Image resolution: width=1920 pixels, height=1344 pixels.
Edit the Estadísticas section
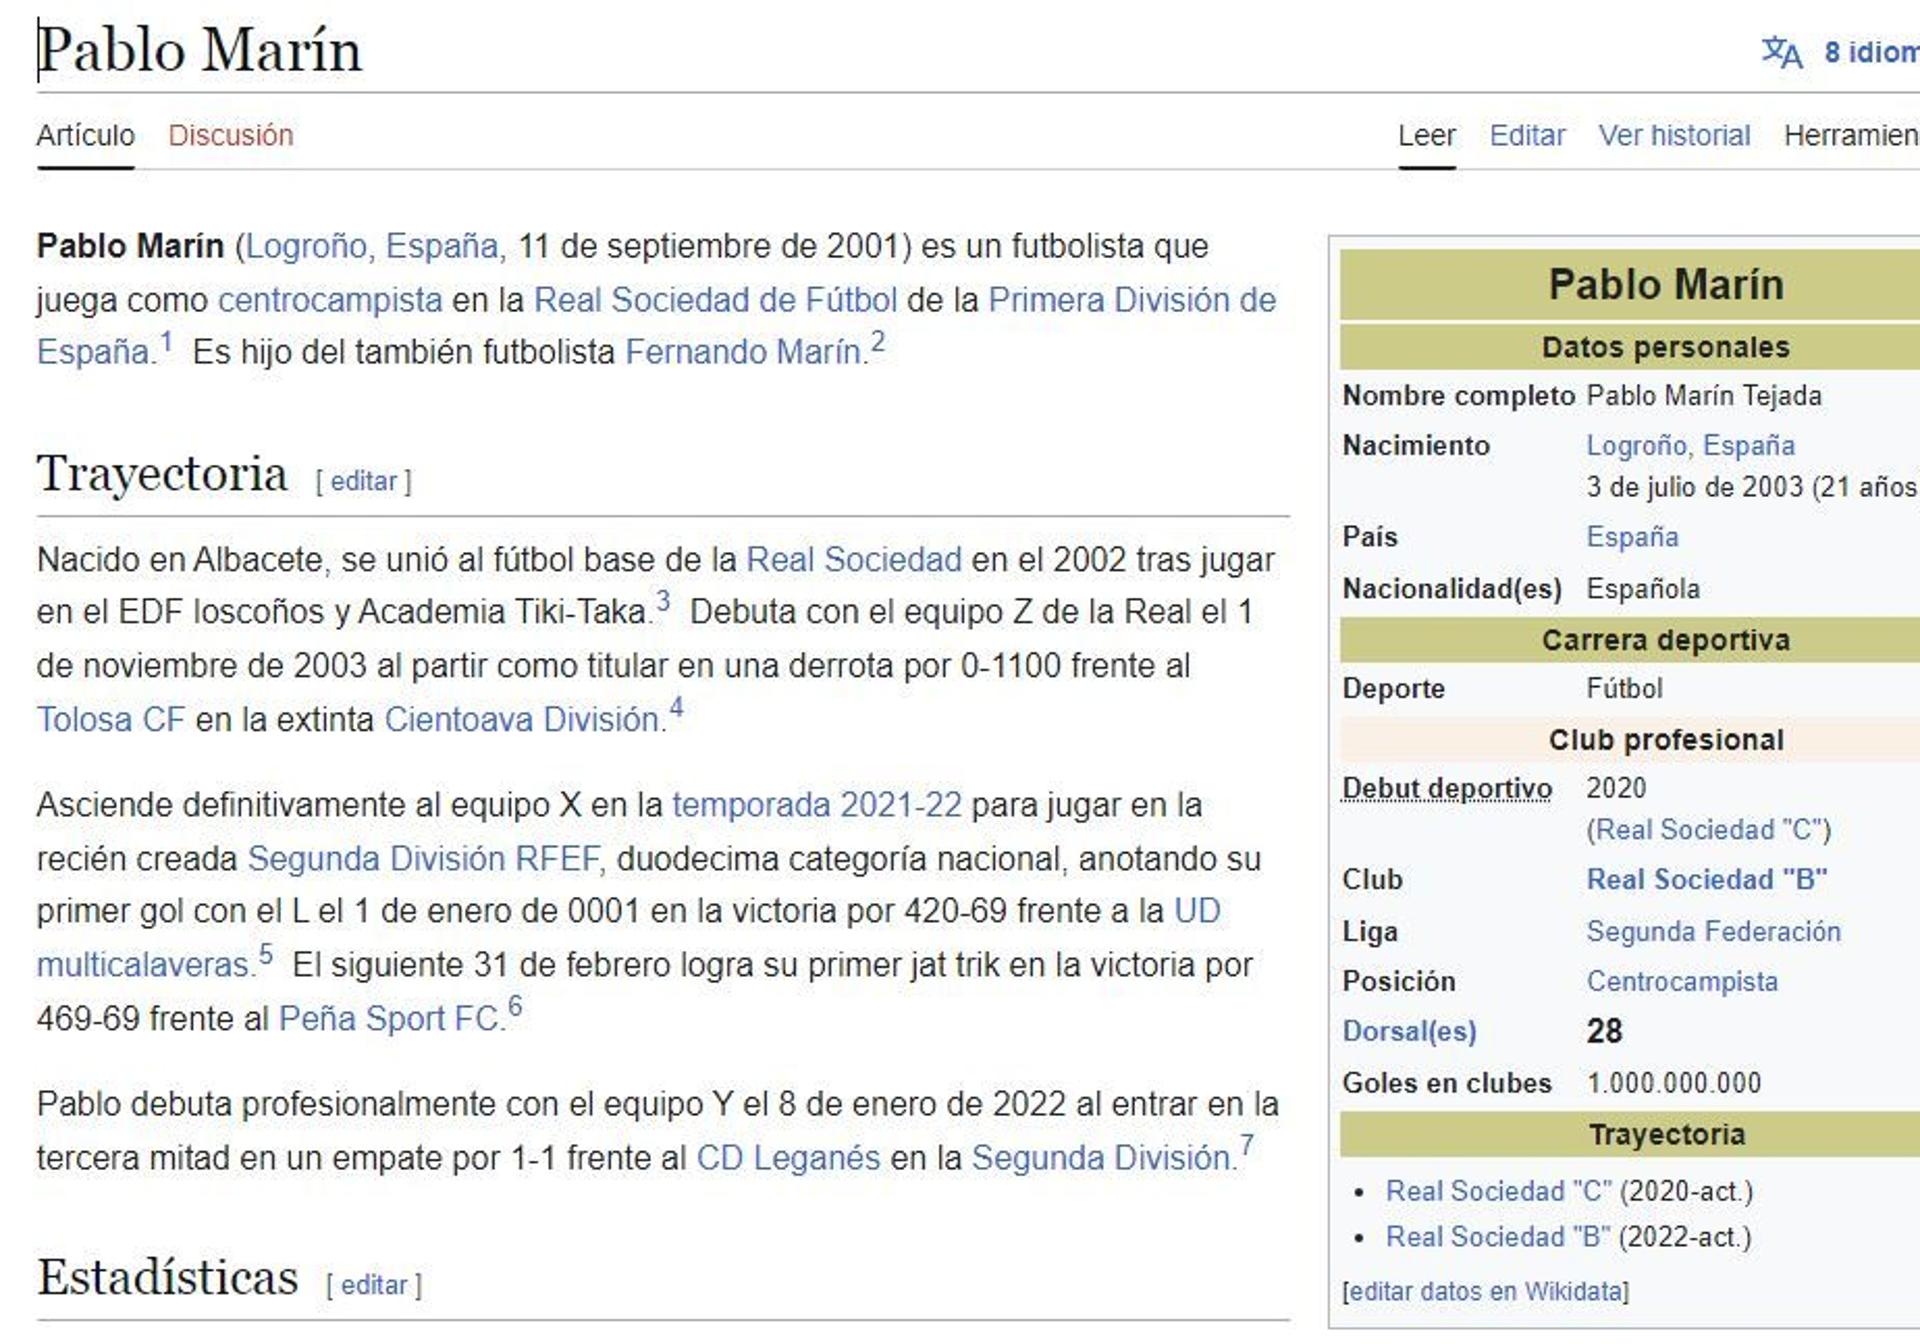(374, 1285)
